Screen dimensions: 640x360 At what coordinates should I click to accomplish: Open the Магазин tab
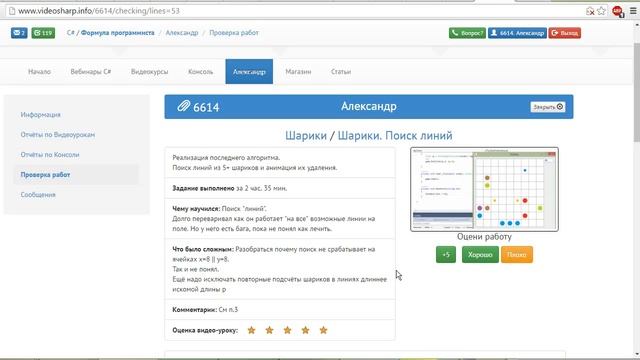pos(298,71)
